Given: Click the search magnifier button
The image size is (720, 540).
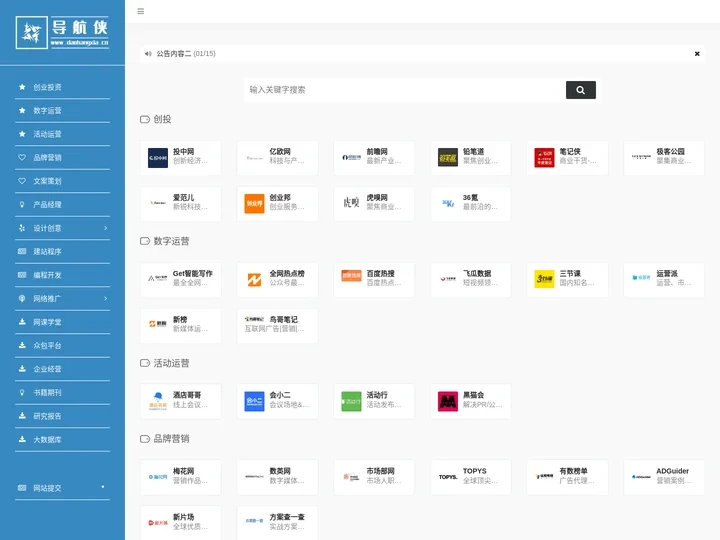Looking at the screenshot, I should click(x=580, y=90).
